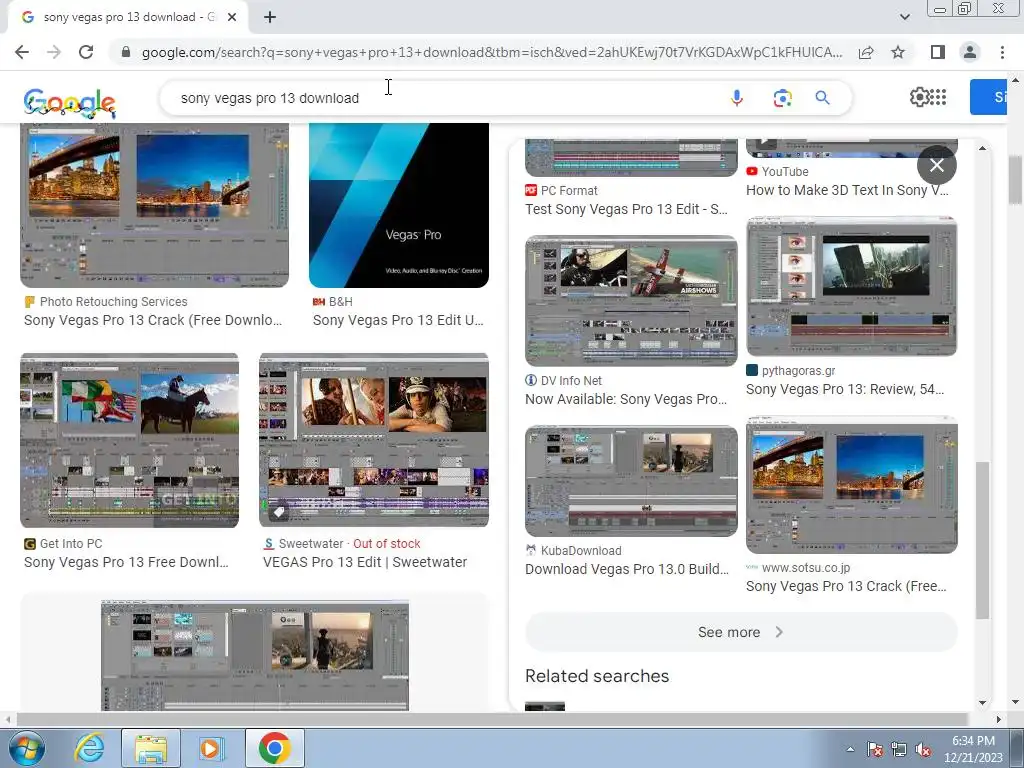Click horizontal scrollbar left arrow
The image size is (1024, 768).
click(x=7, y=720)
